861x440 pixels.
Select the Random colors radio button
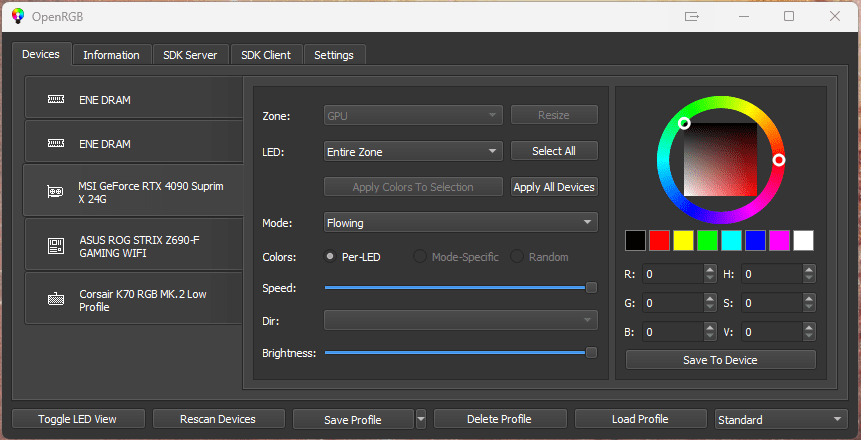click(517, 257)
